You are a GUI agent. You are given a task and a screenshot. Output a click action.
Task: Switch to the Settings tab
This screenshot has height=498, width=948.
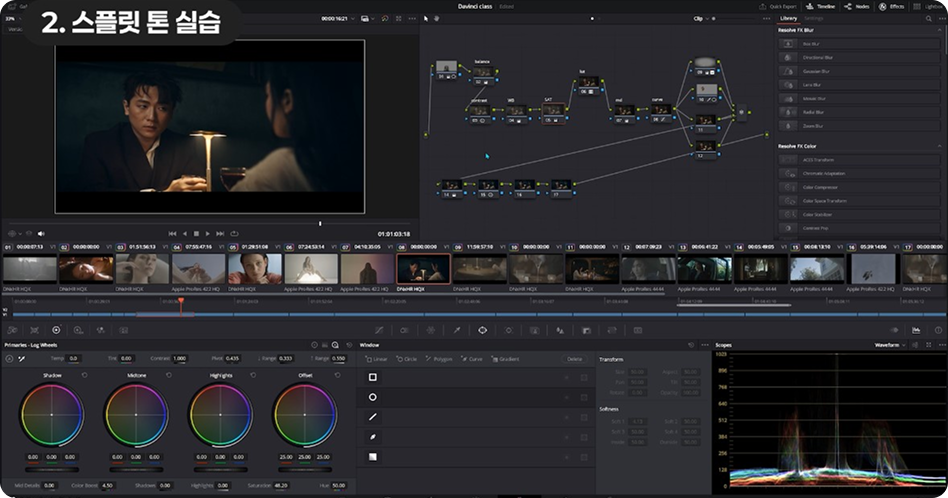(815, 18)
